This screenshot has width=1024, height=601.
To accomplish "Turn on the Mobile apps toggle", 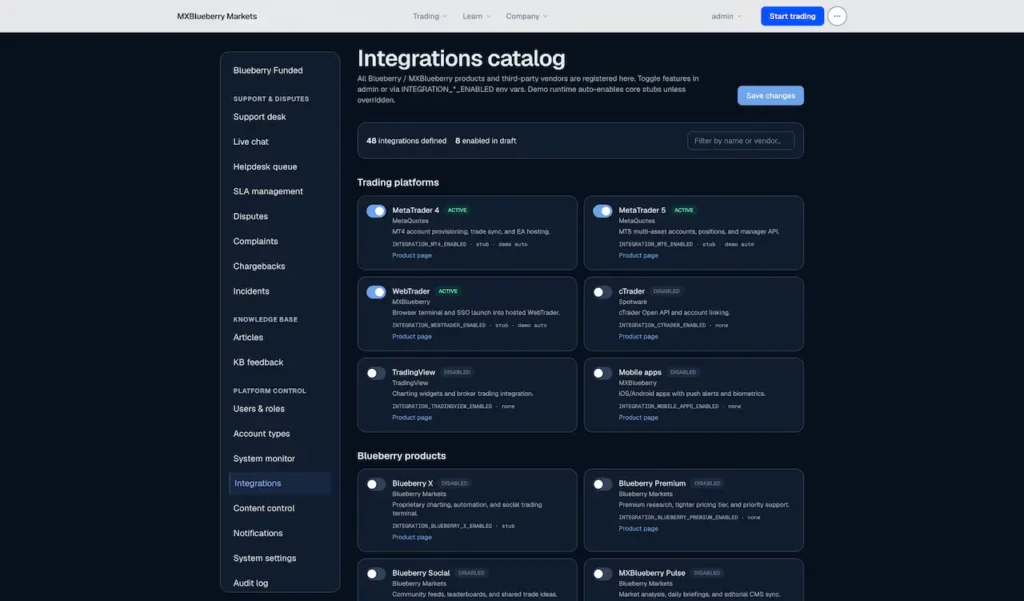I will click(603, 373).
